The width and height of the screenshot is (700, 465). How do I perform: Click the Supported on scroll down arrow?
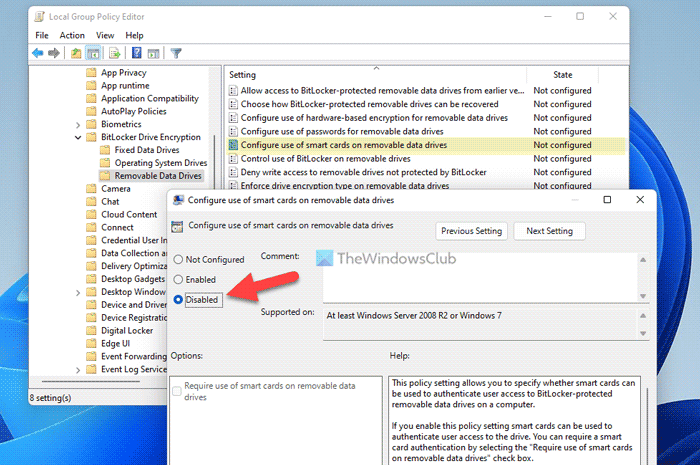643,333
